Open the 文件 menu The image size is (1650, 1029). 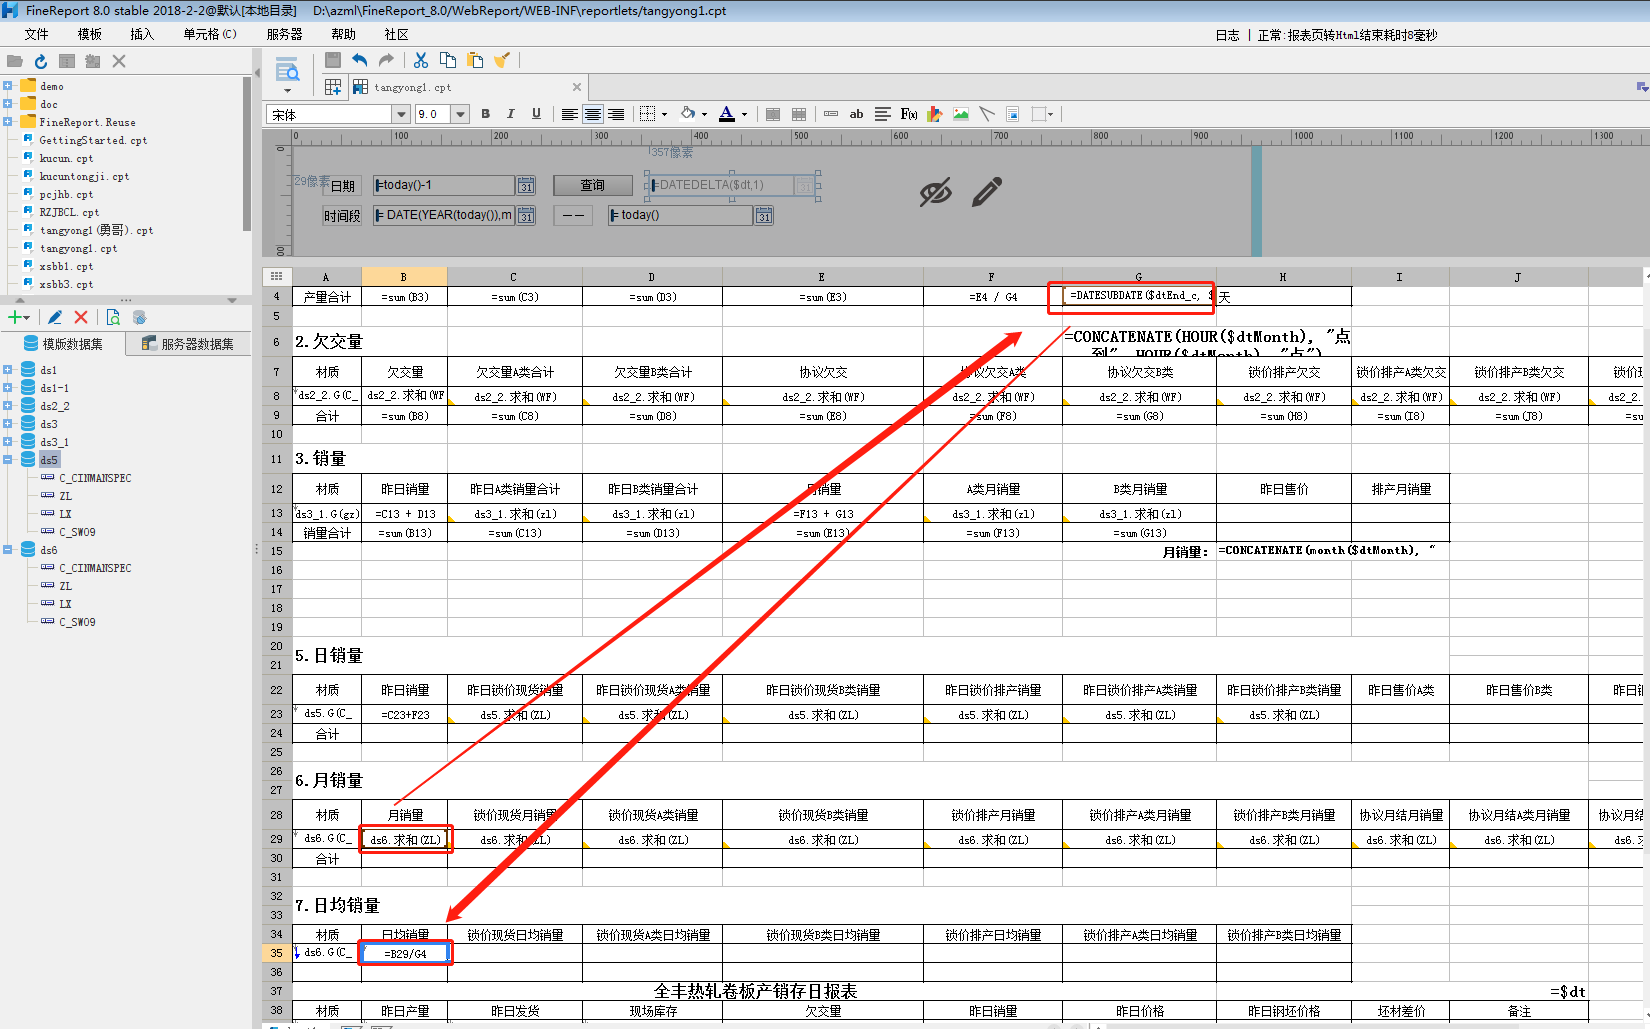tap(37, 34)
